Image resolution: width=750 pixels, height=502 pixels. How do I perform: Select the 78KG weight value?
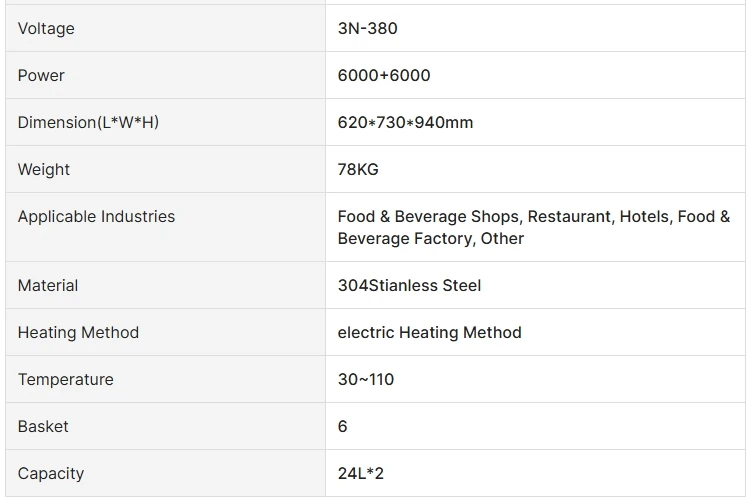coord(358,169)
